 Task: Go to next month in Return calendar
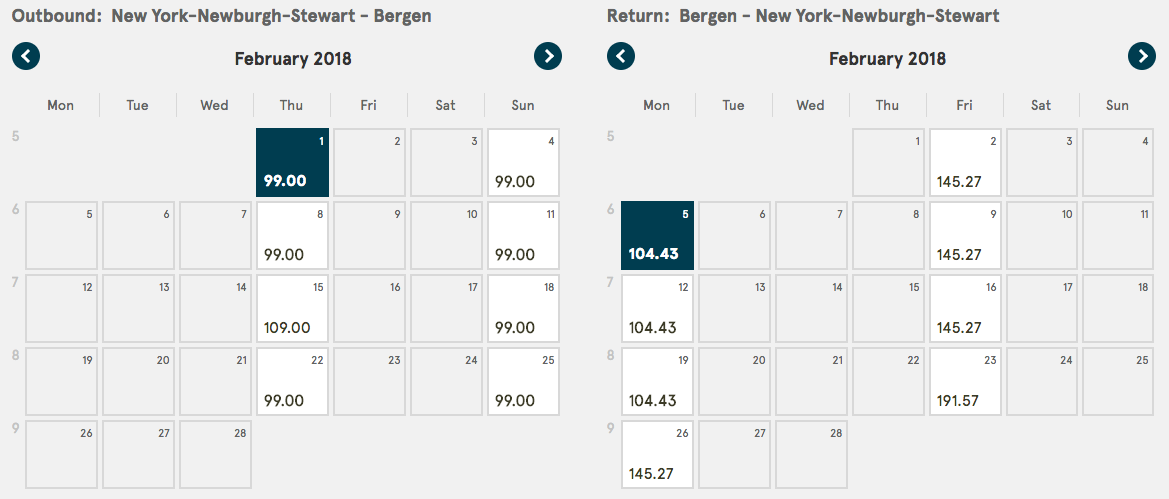click(x=1142, y=56)
